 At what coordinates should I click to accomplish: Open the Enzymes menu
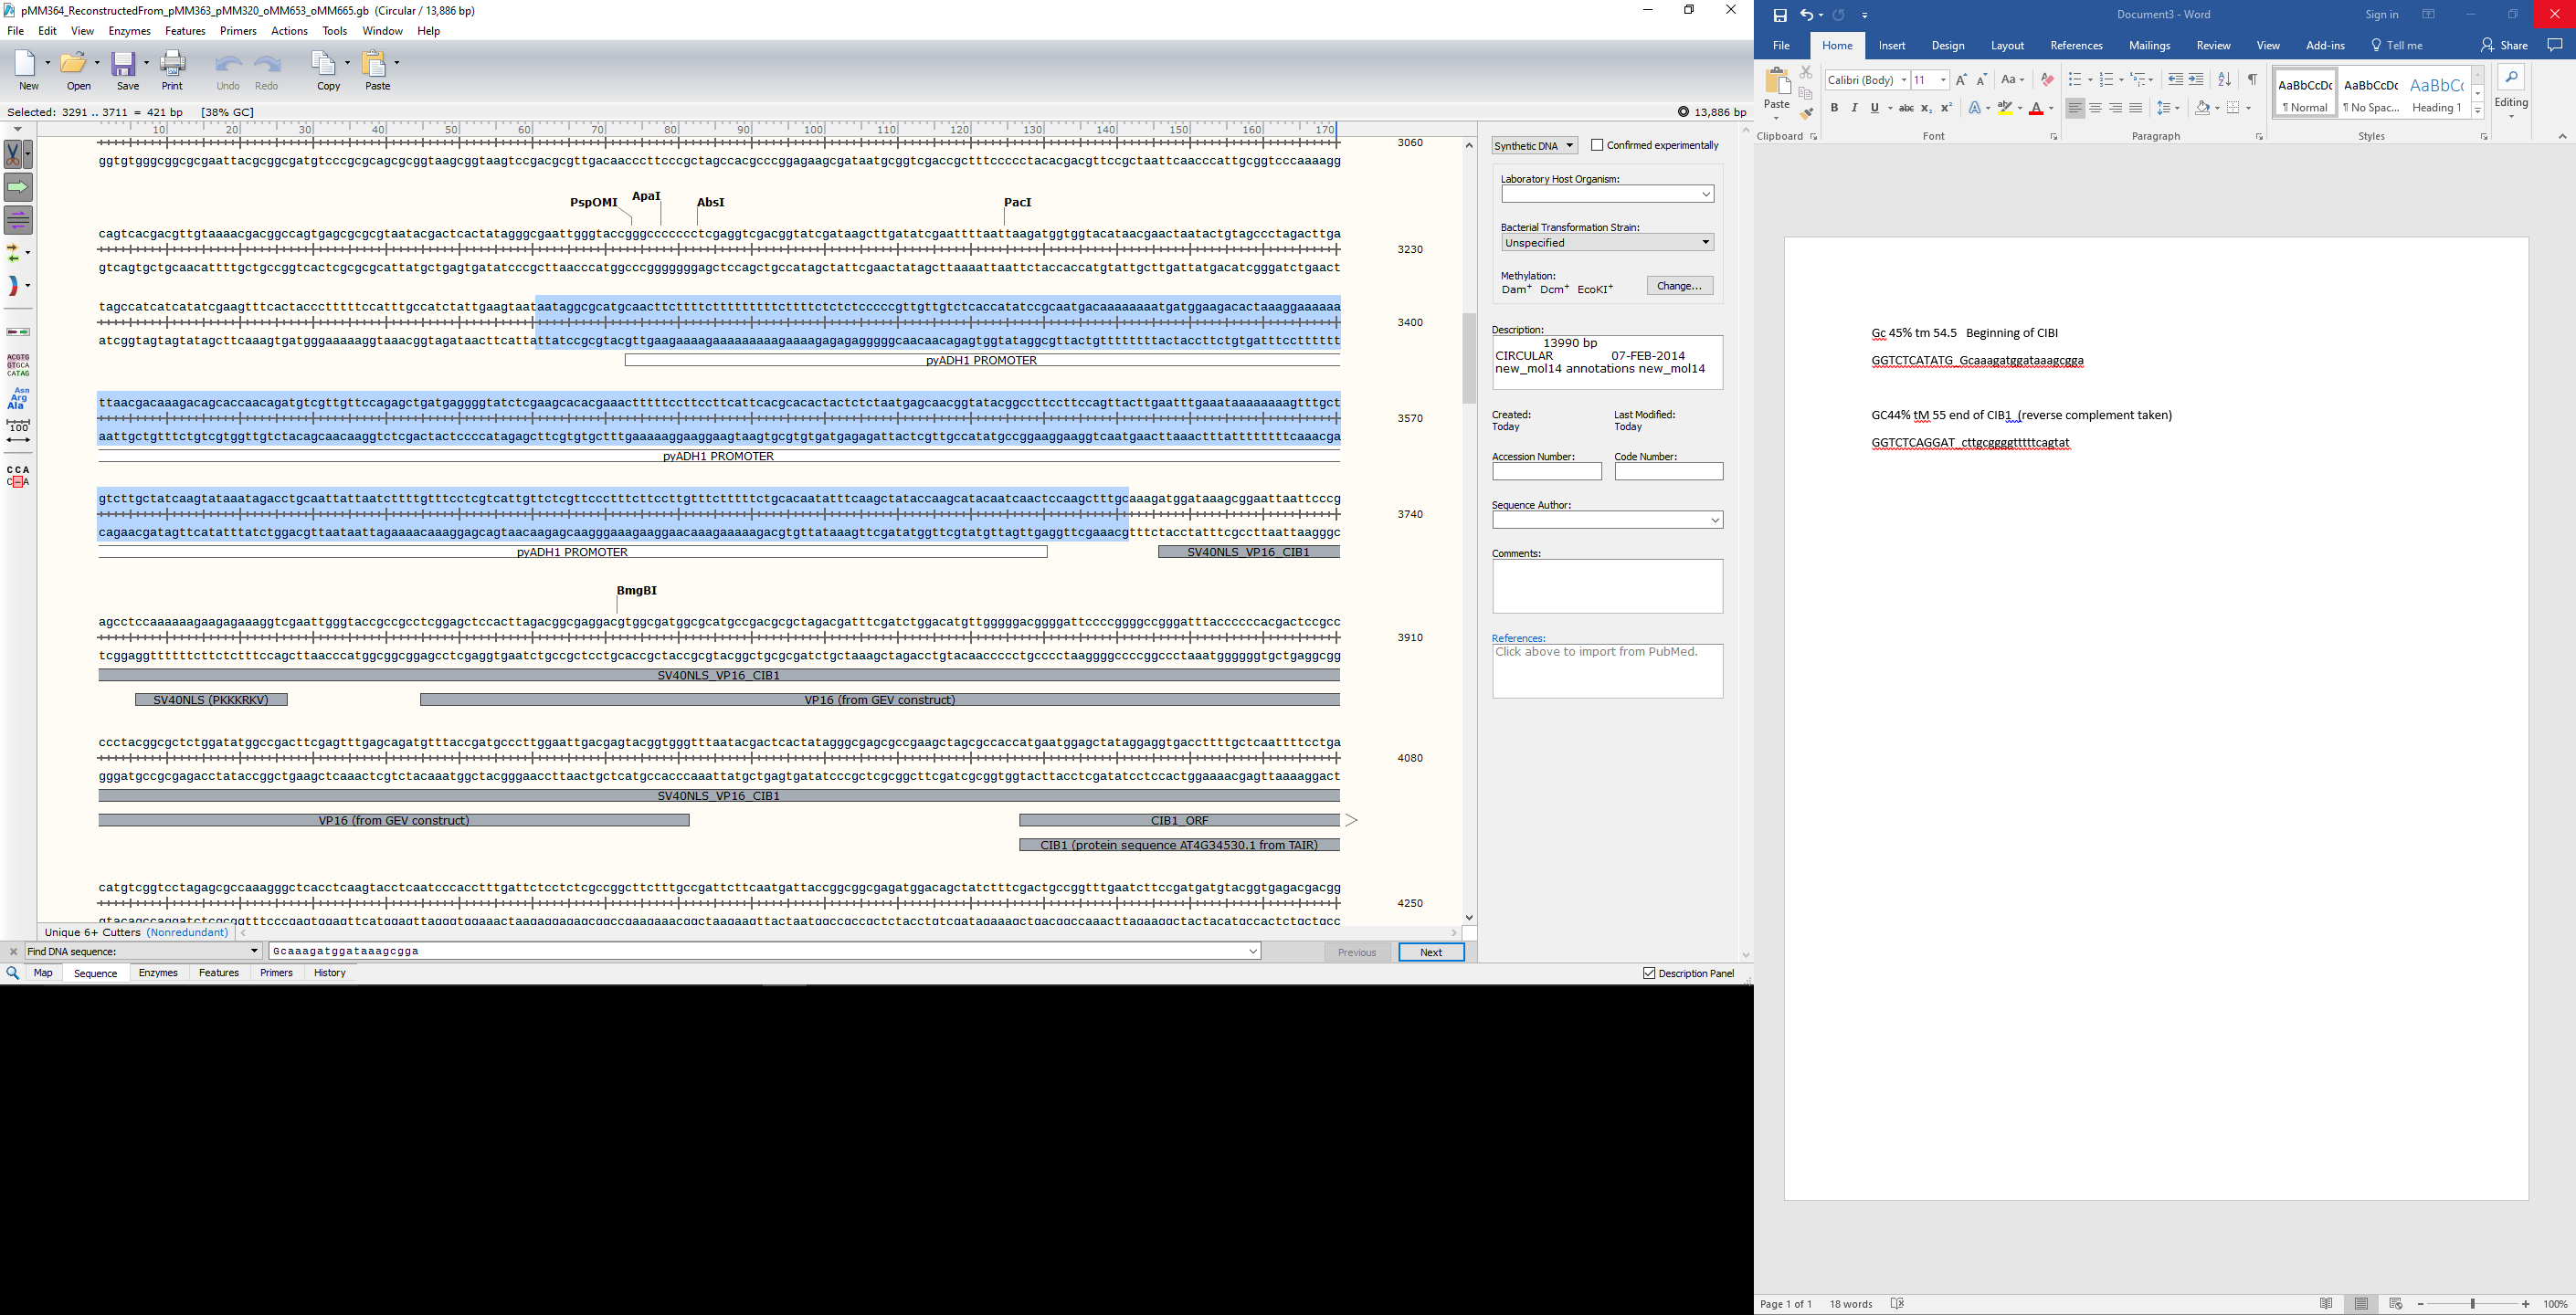(x=129, y=31)
